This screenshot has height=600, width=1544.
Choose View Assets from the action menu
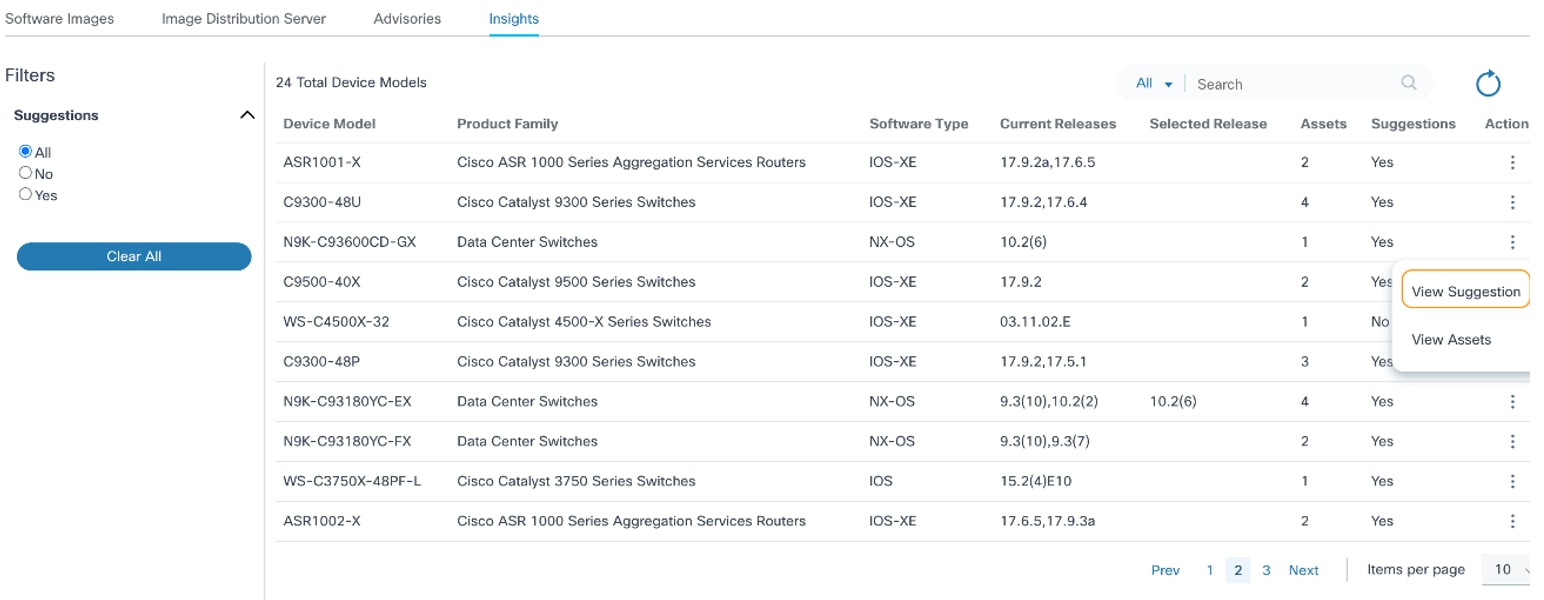pos(1451,340)
